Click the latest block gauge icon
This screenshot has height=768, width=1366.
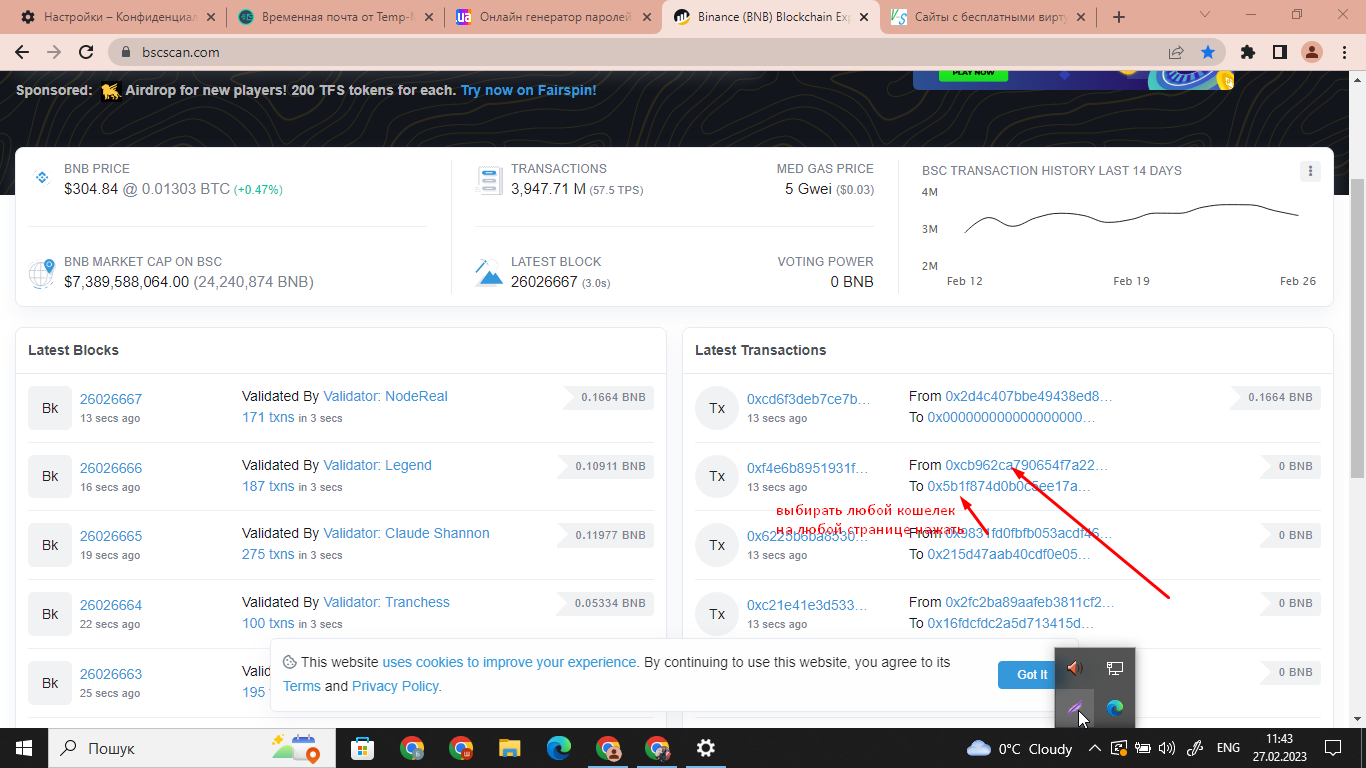coord(489,272)
